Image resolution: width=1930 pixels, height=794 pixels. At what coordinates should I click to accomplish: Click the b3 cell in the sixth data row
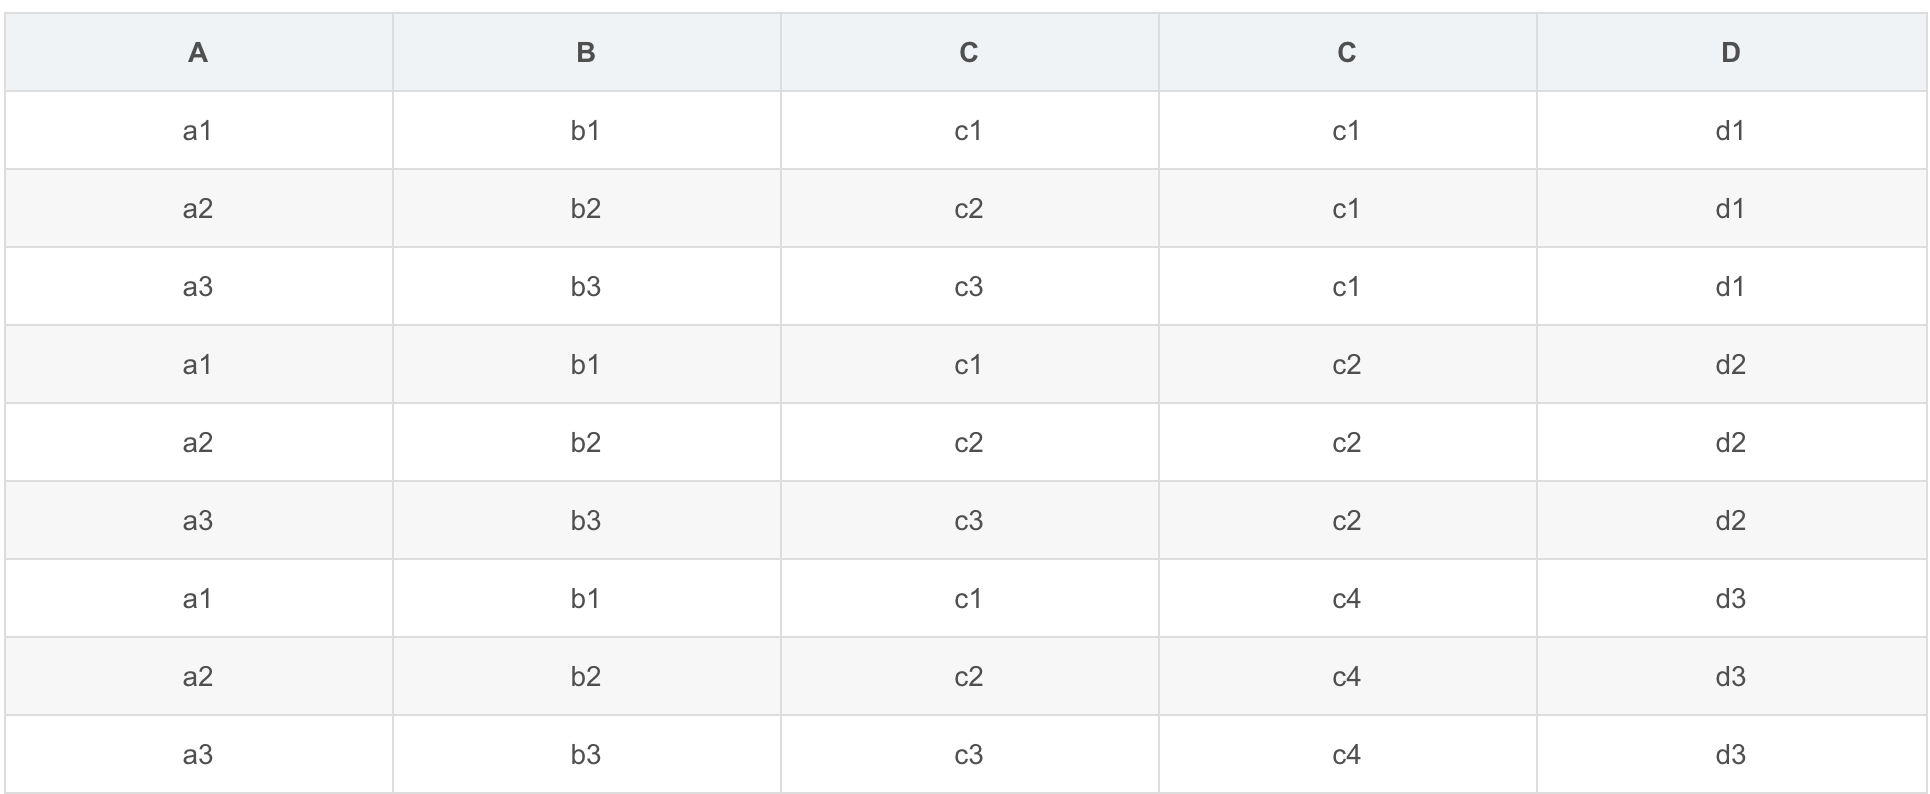586,521
